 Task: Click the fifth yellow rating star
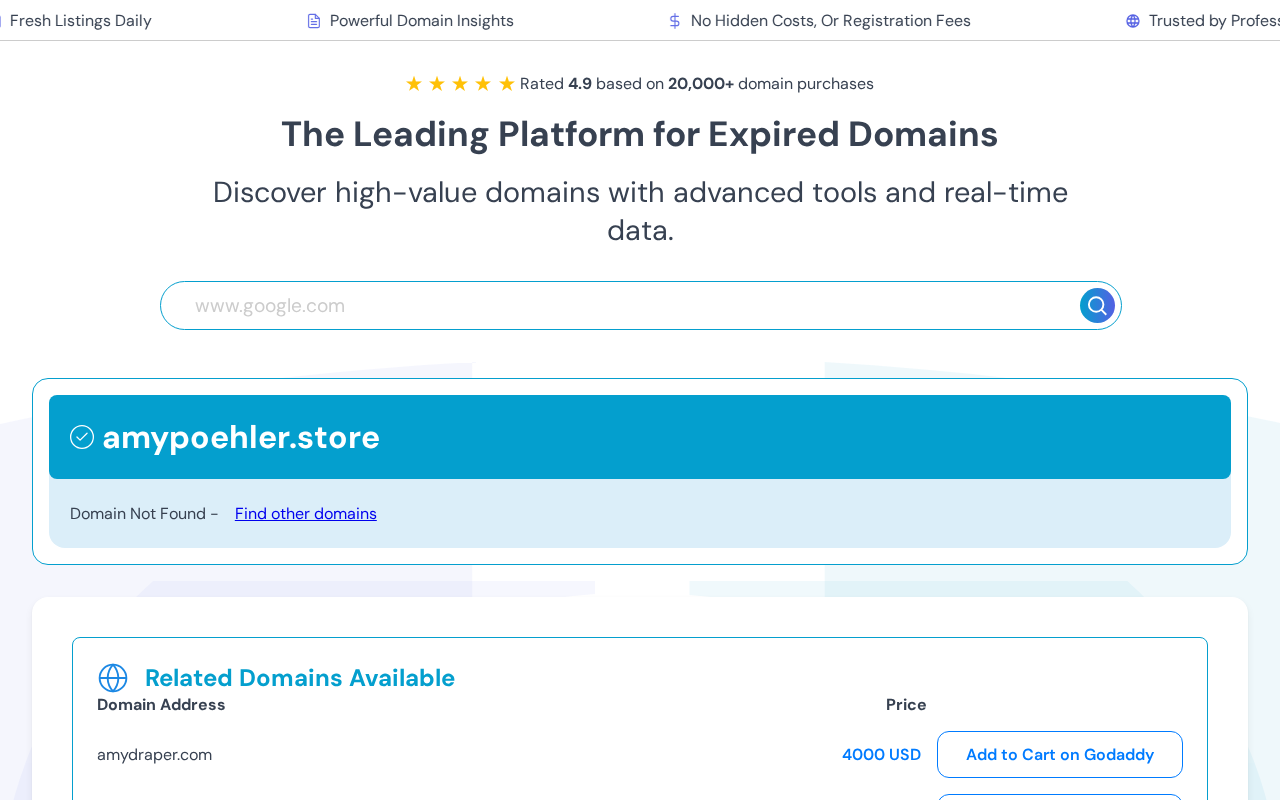click(x=507, y=84)
